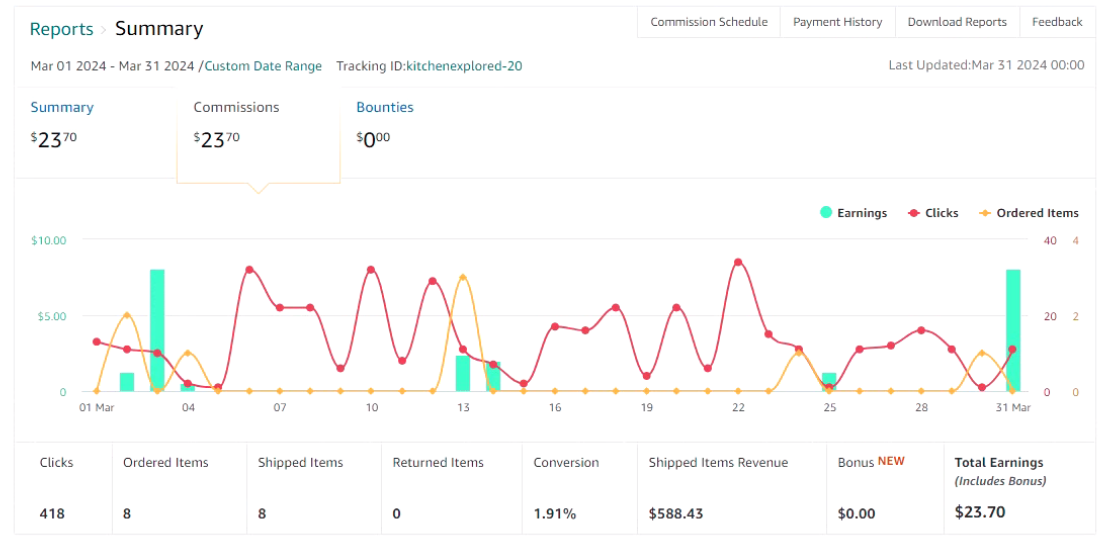Click Shipped Items Revenue value $588.43

click(x=676, y=514)
